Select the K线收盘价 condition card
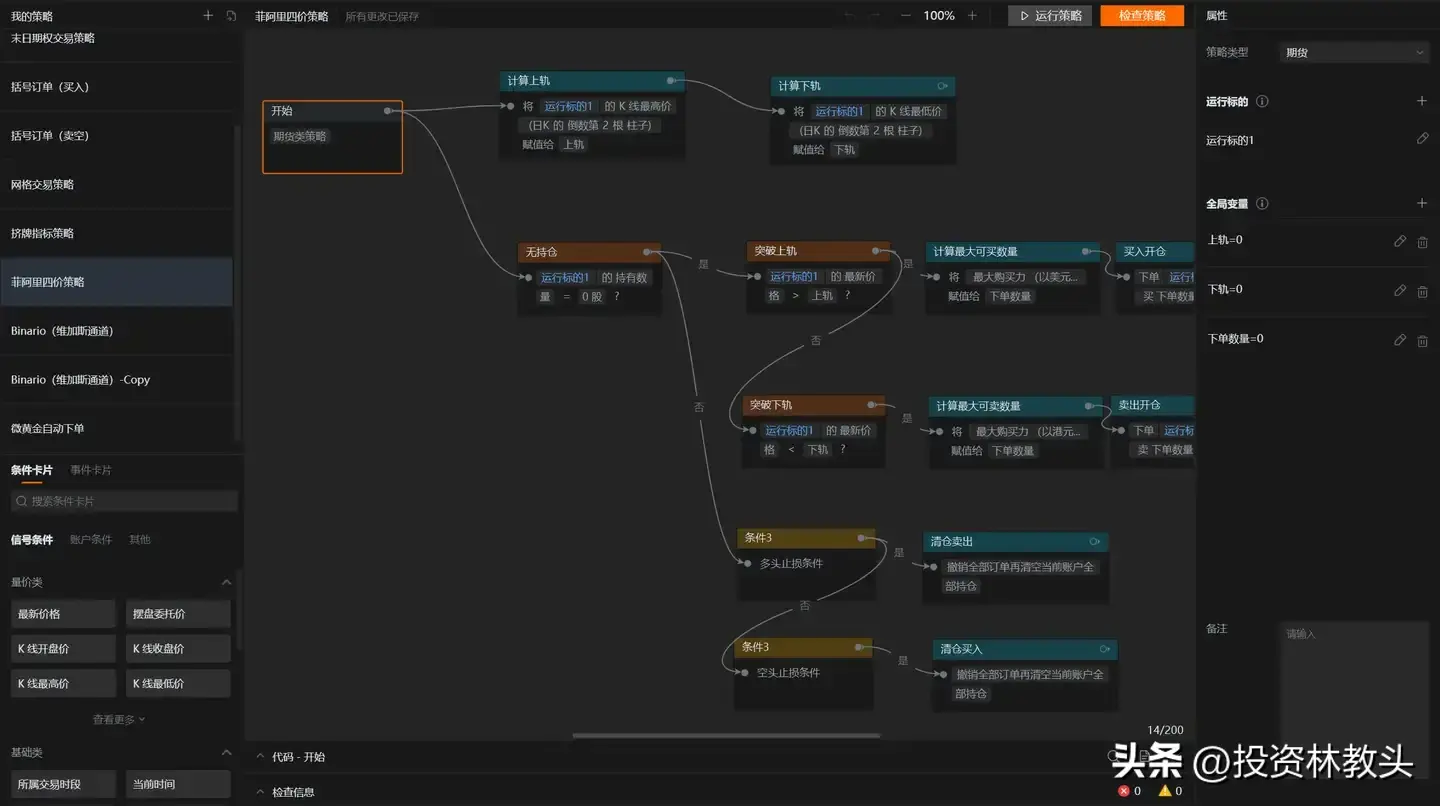The height and width of the screenshot is (806, 1440). (x=179, y=649)
